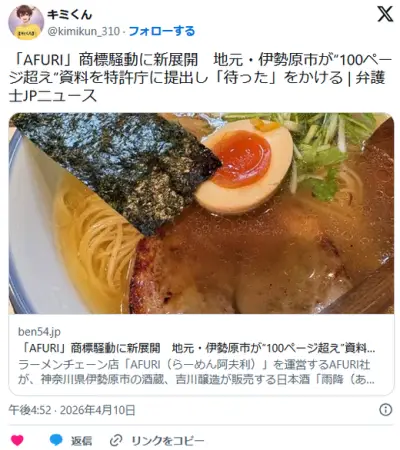Open the tweet info circle icon

[x=386, y=410]
